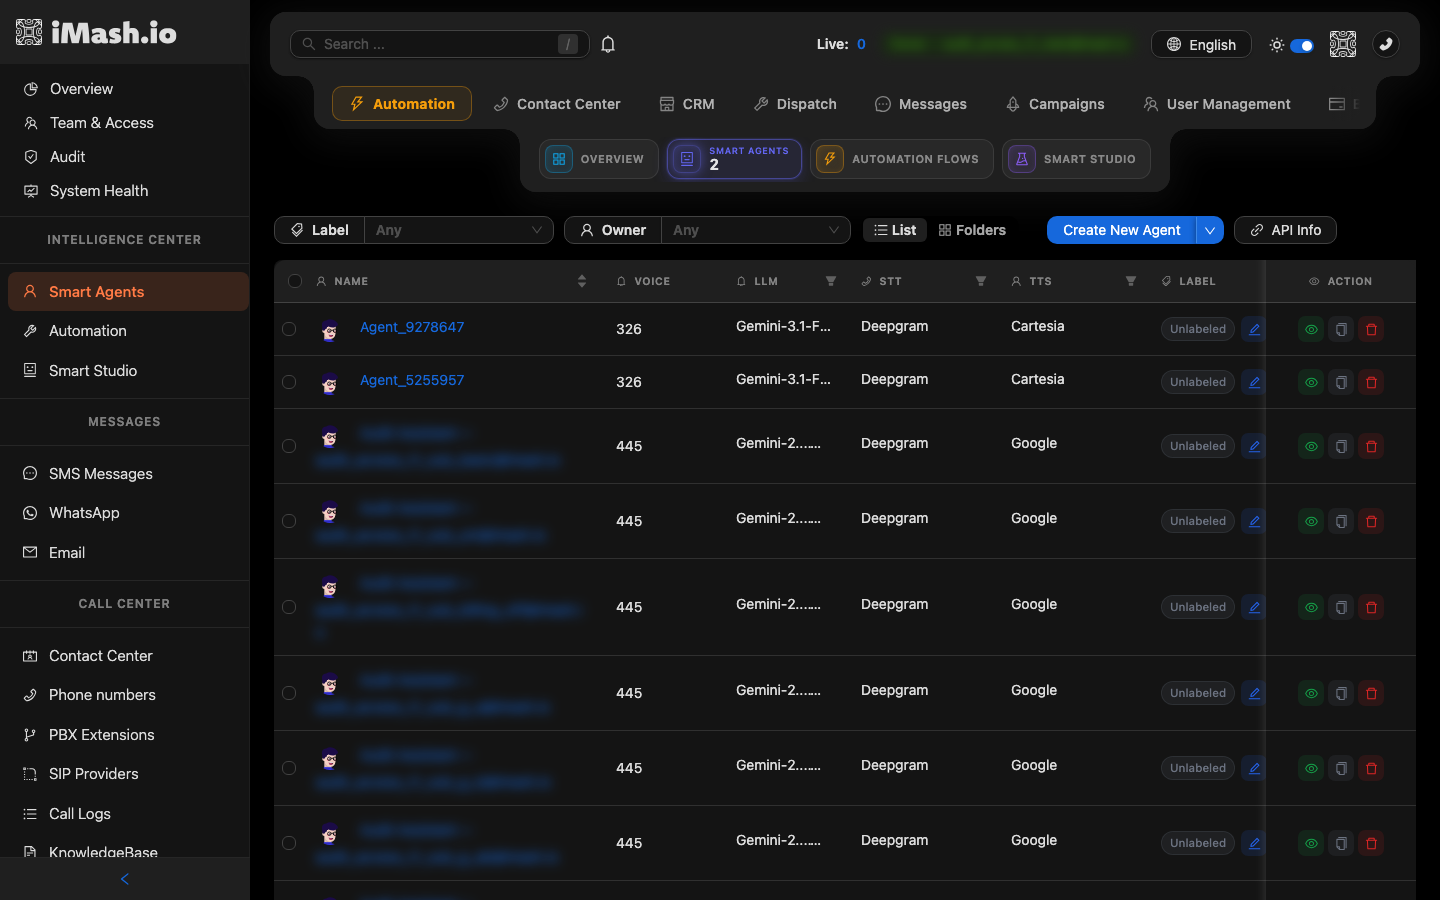This screenshot has width=1440, height=900.
Task: Switch to Folders view
Action: coord(972,230)
